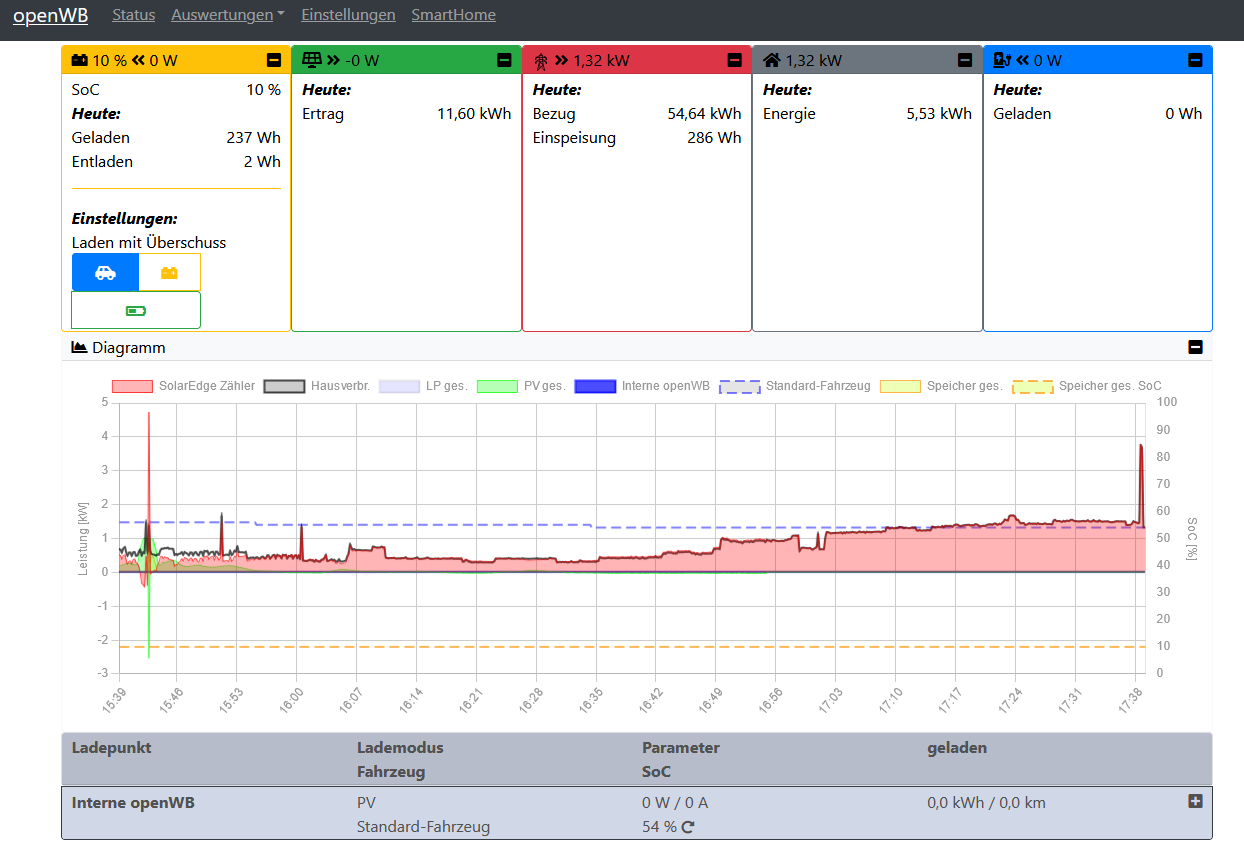Click the double-arrow icon in the PV header
The height and width of the screenshot is (848, 1244).
pyautogui.click(x=333, y=60)
